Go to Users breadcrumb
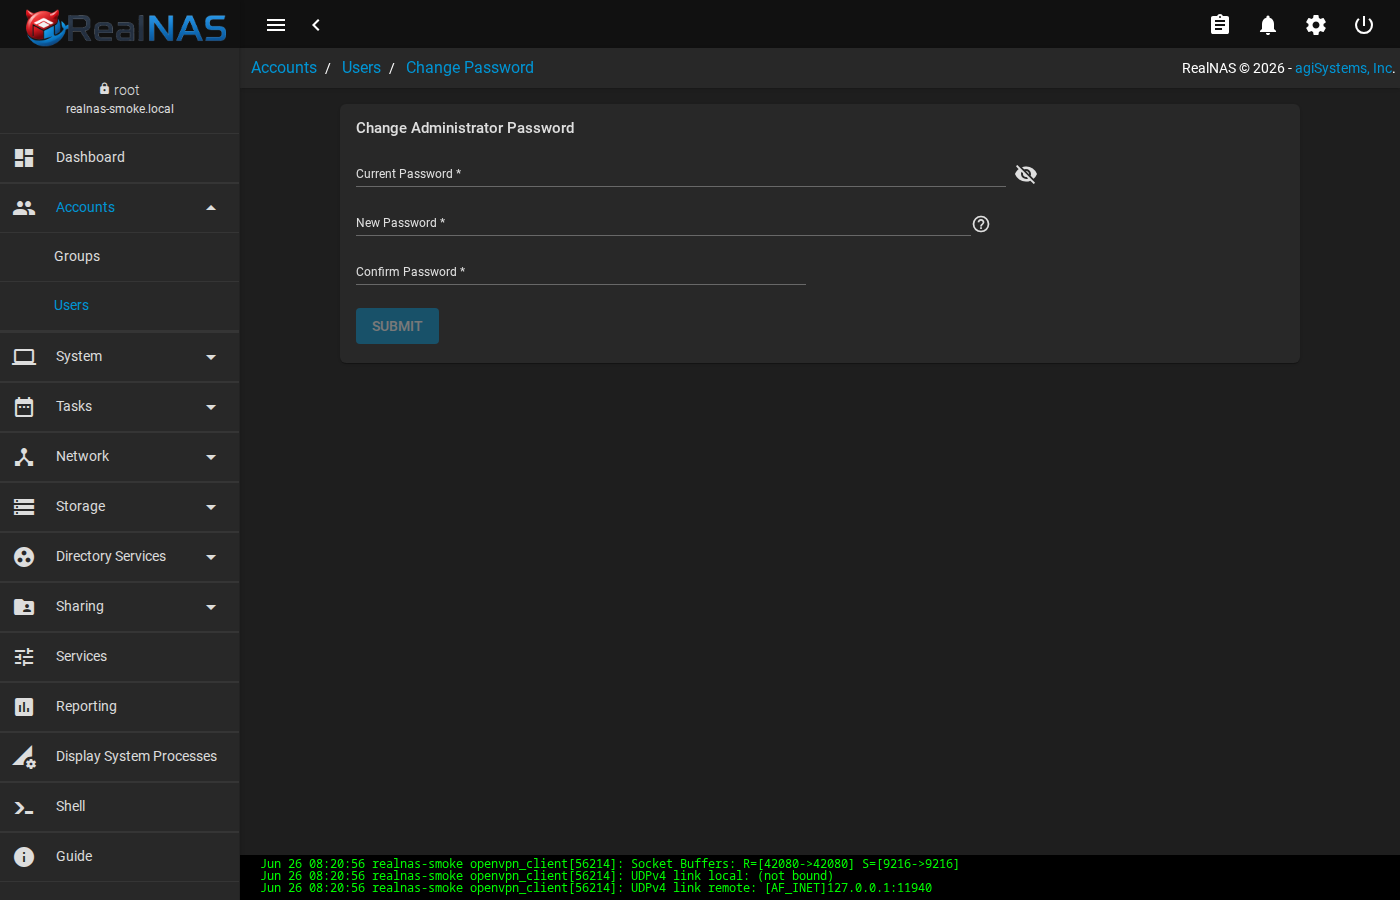The image size is (1400, 900). pyautogui.click(x=361, y=67)
